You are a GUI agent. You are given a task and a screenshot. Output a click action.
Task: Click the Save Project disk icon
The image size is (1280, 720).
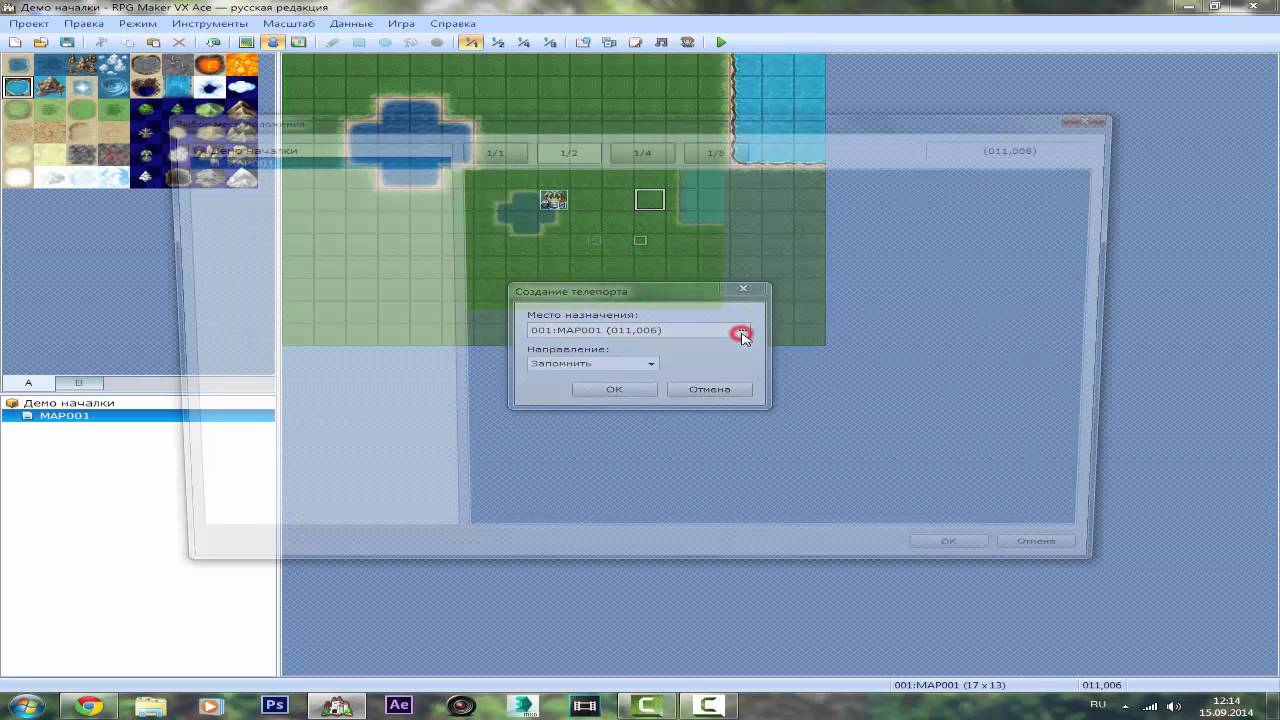point(67,42)
